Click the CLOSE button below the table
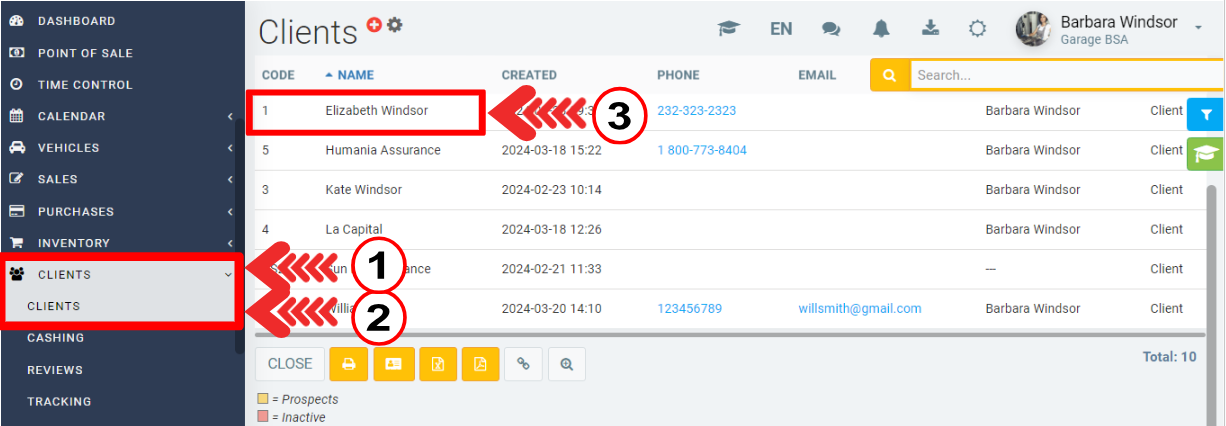Image resolution: width=1226 pixels, height=426 pixels. coord(290,364)
